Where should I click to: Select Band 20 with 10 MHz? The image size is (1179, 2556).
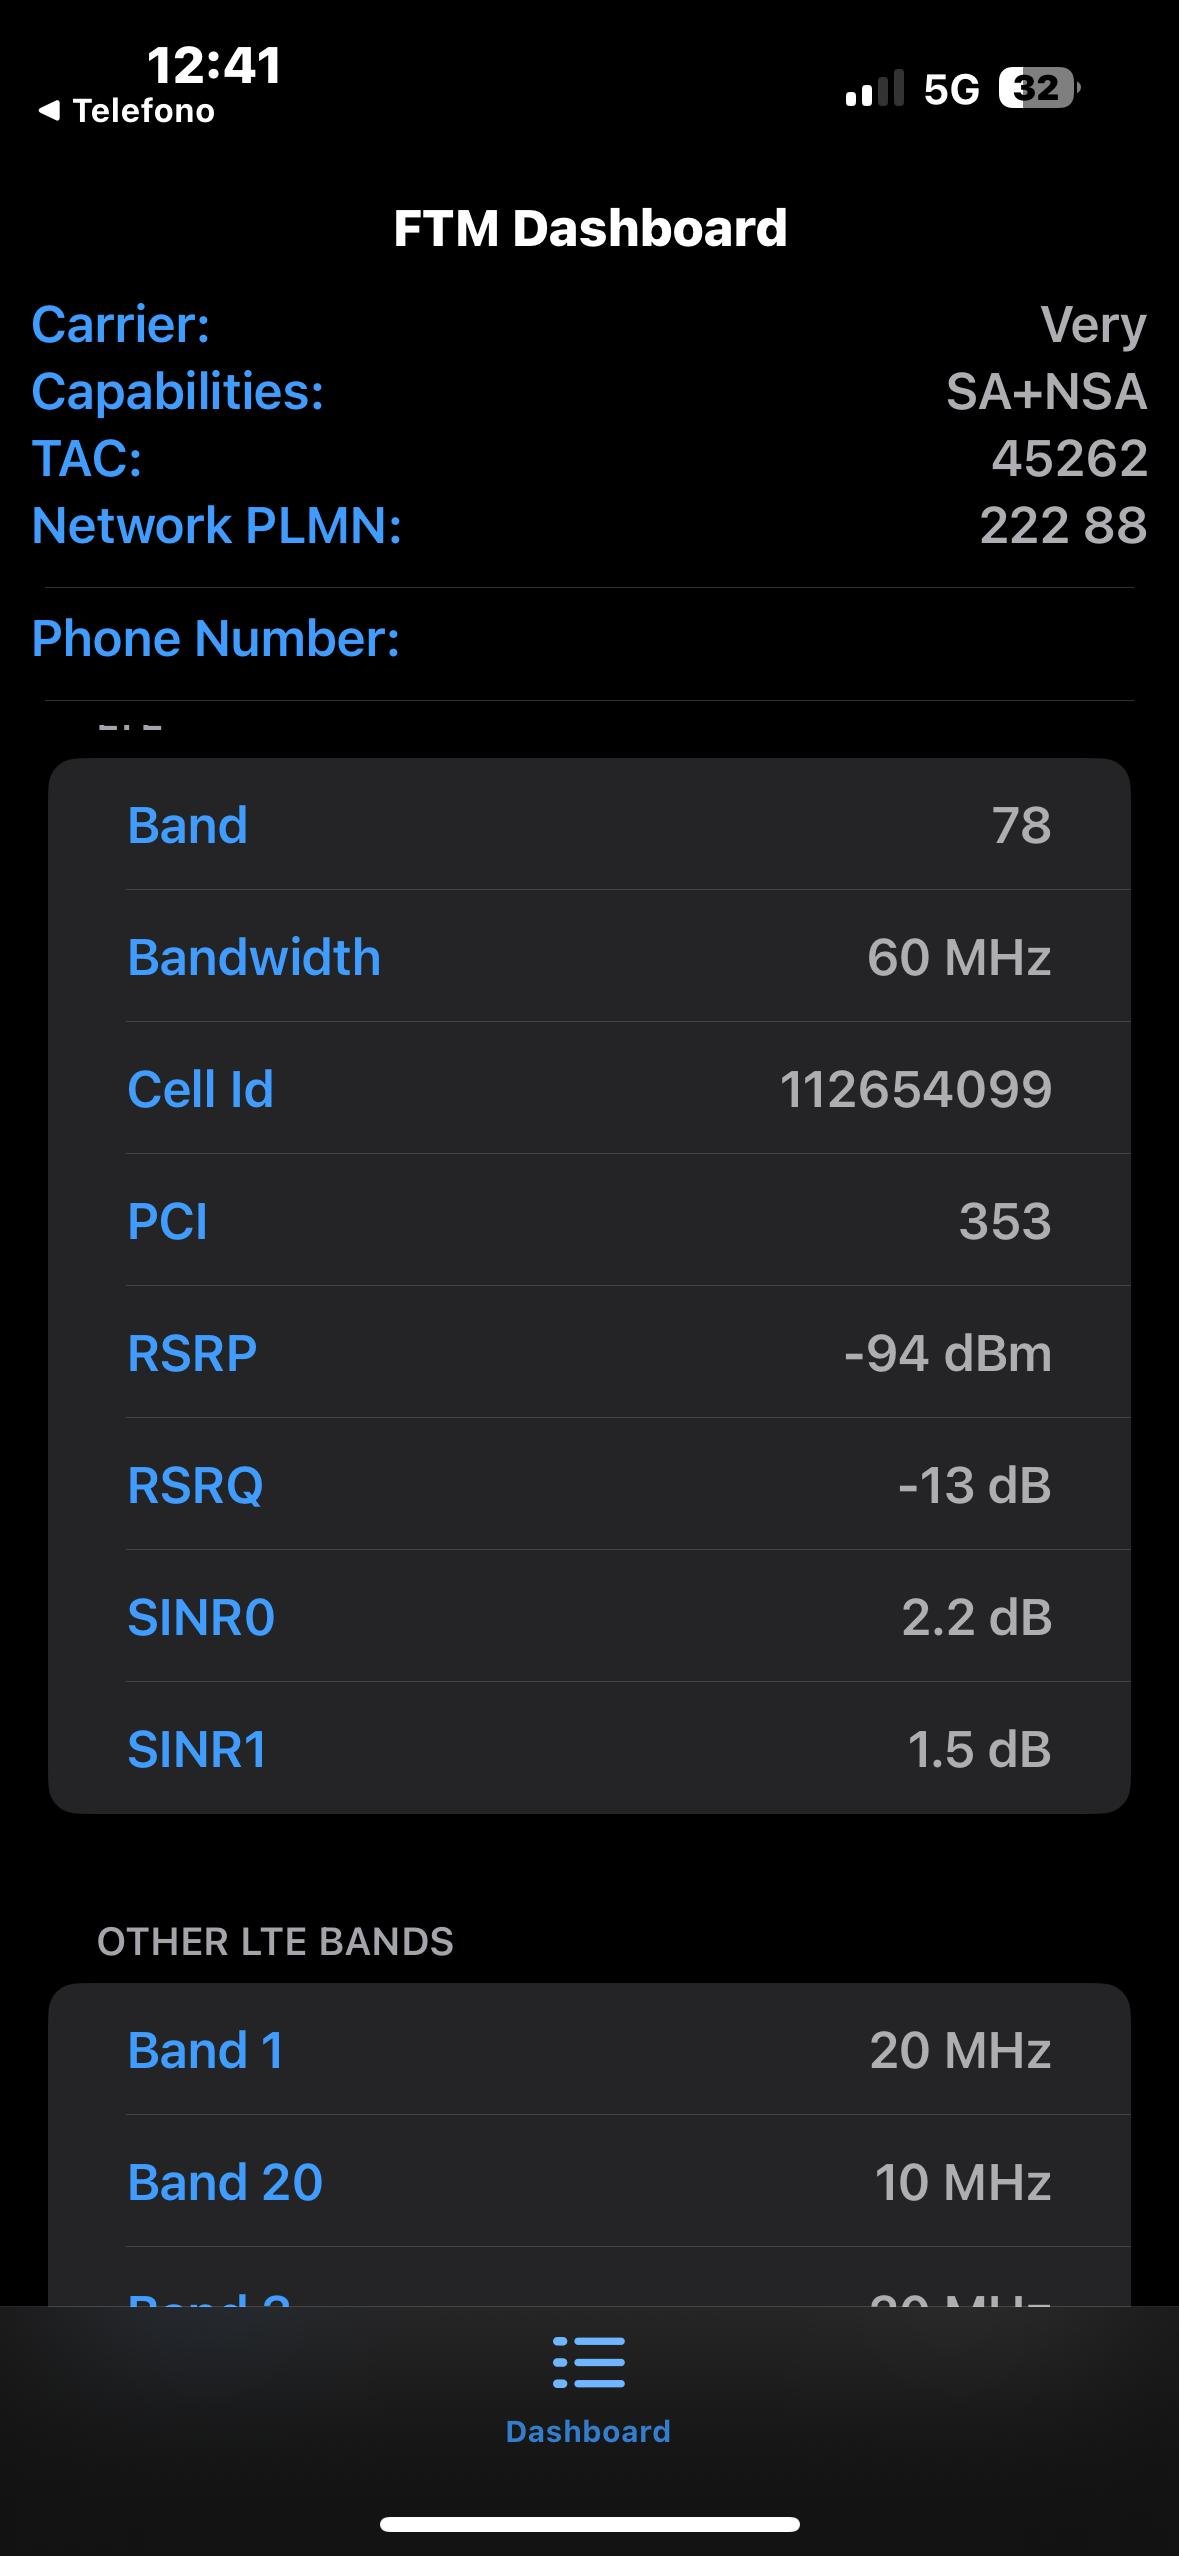[589, 2182]
